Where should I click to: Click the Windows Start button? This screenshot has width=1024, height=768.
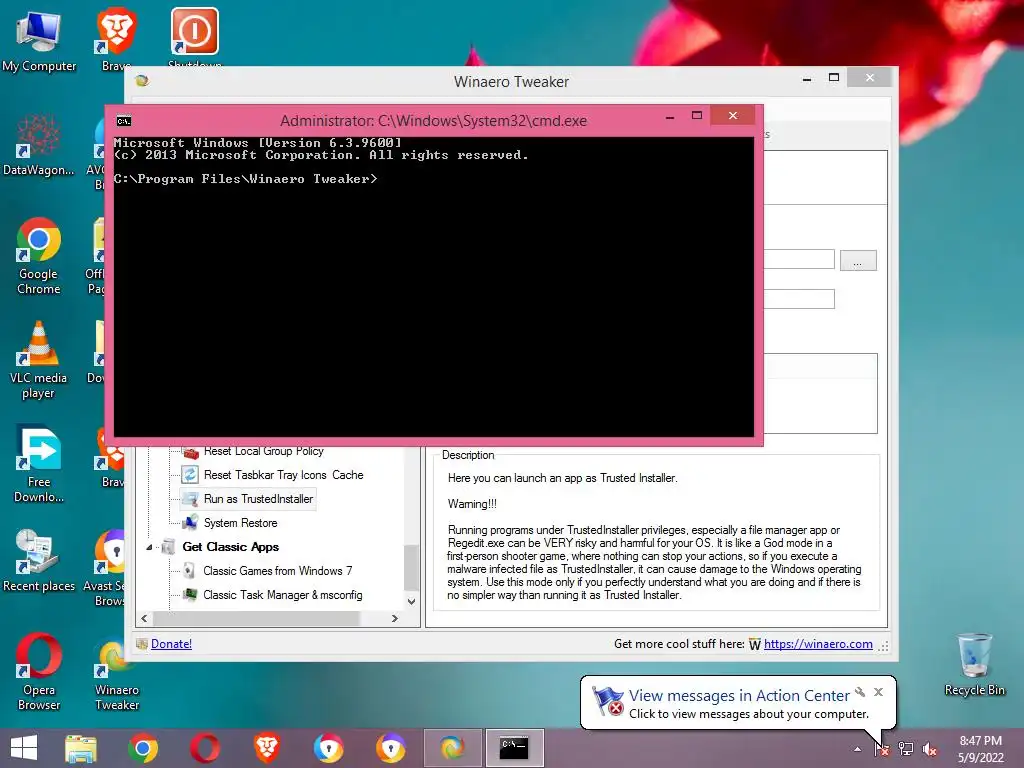click(24, 748)
